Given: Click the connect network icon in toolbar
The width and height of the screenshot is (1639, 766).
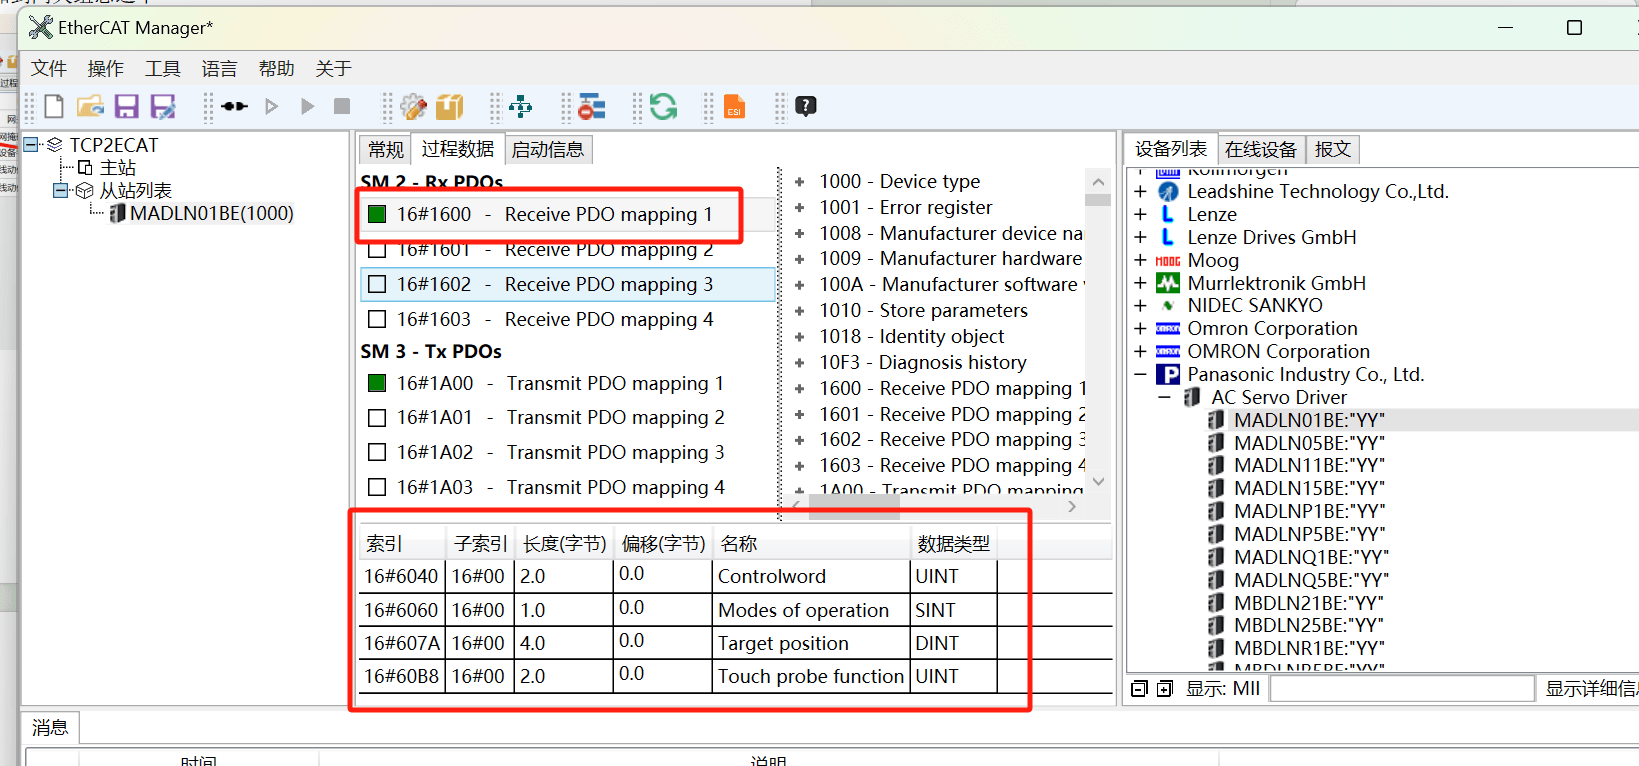Looking at the screenshot, I should pos(235,106).
